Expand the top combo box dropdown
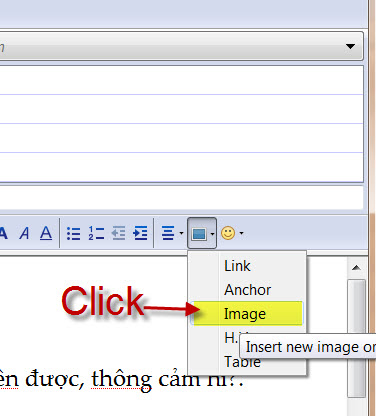 (x=350, y=46)
